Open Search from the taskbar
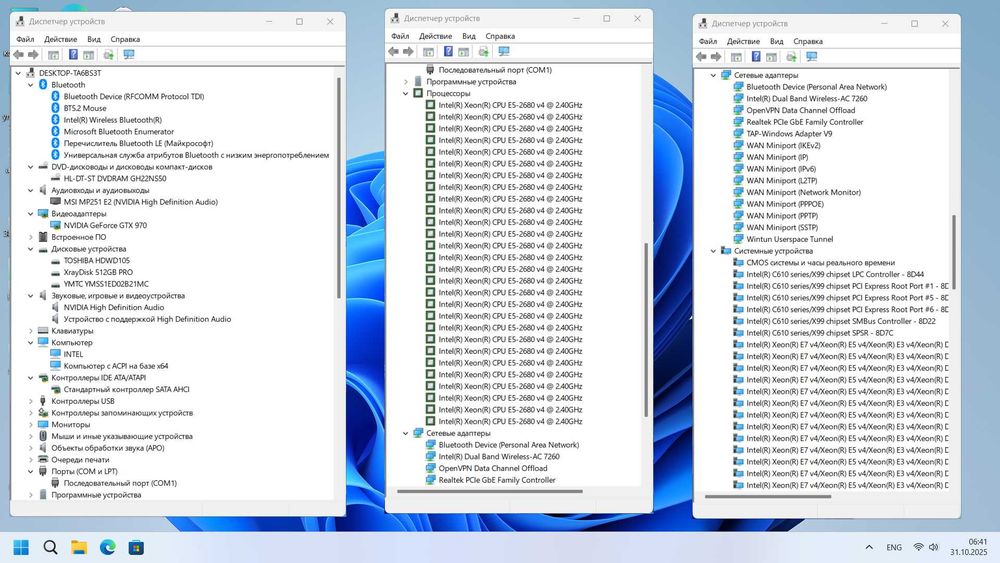Viewport: 1000px width, 563px height. pos(50,547)
